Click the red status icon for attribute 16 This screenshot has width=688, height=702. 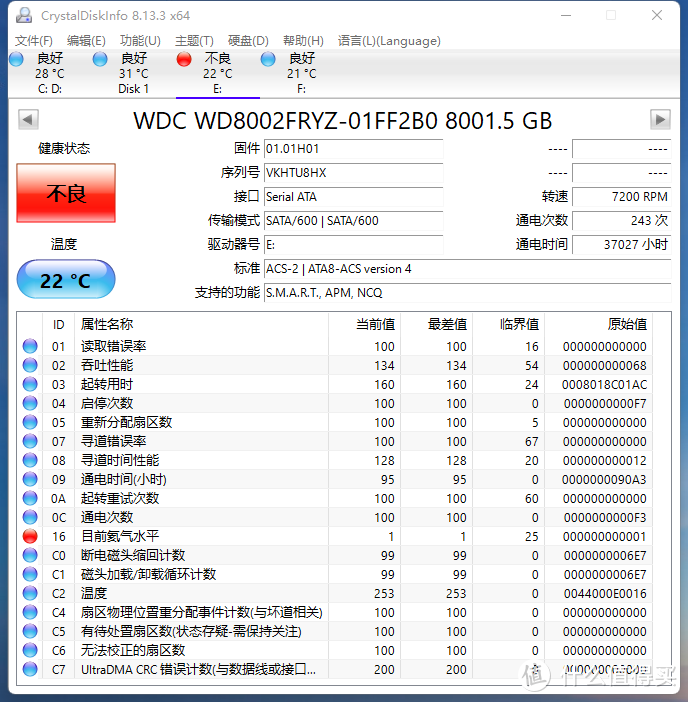pyautogui.click(x=30, y=536)
